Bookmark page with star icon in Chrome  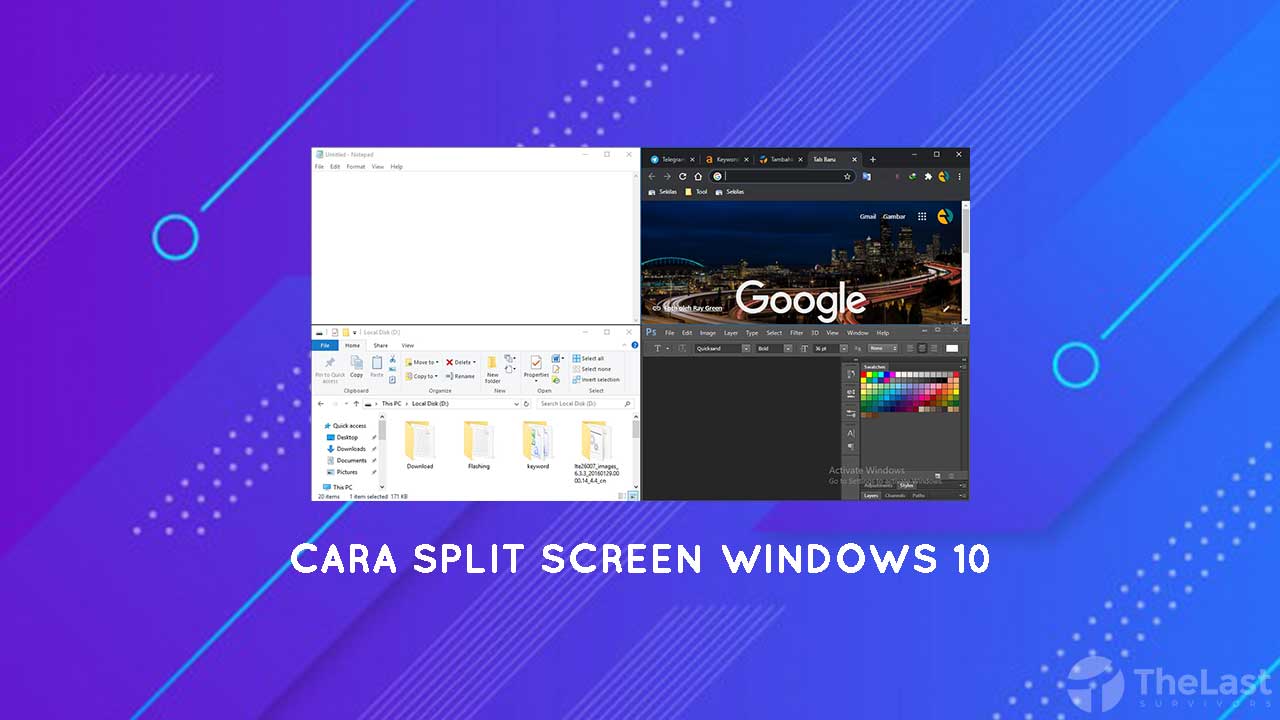click(x=847, y=176)
